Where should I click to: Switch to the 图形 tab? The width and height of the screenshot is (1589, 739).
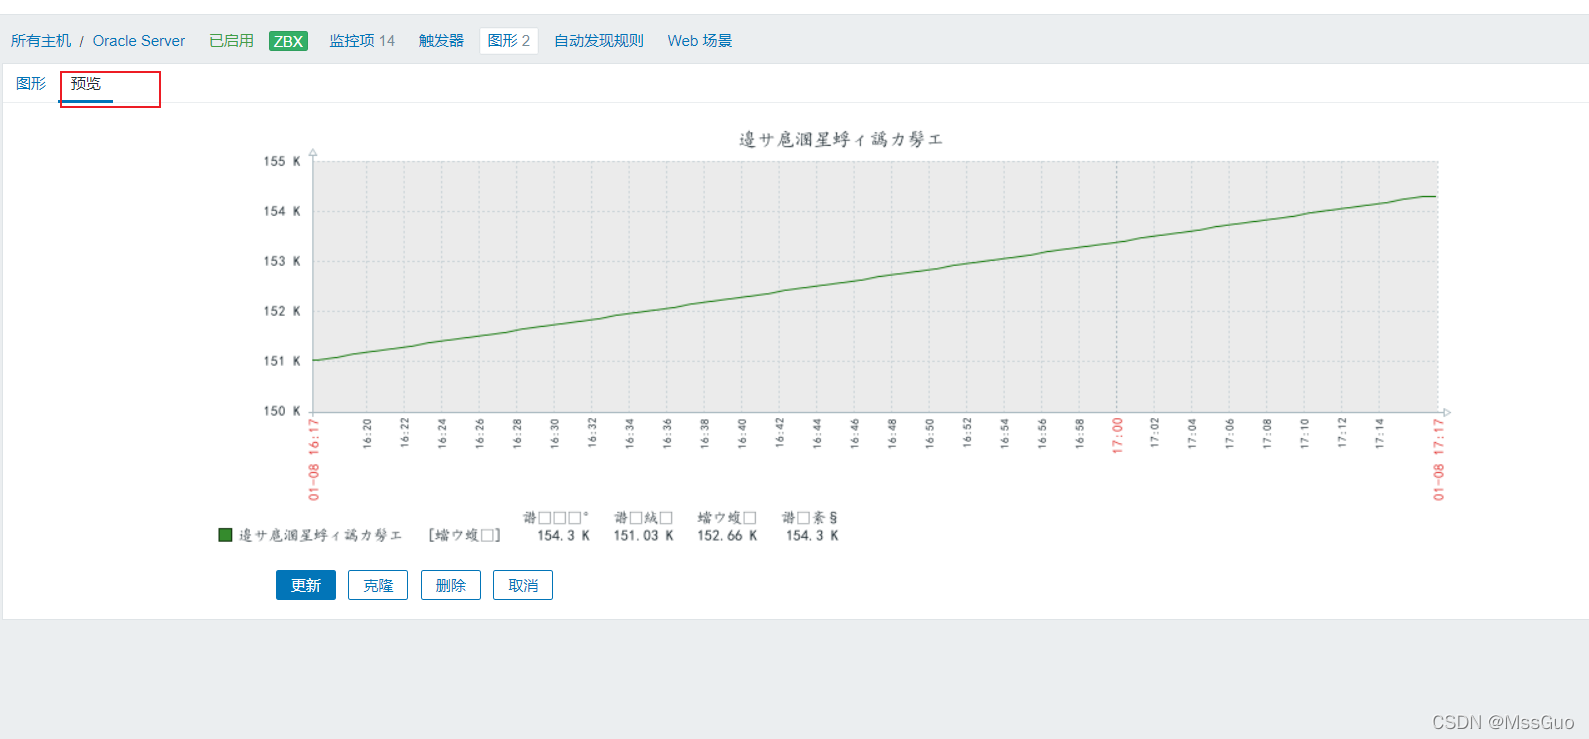click(31, 84)
